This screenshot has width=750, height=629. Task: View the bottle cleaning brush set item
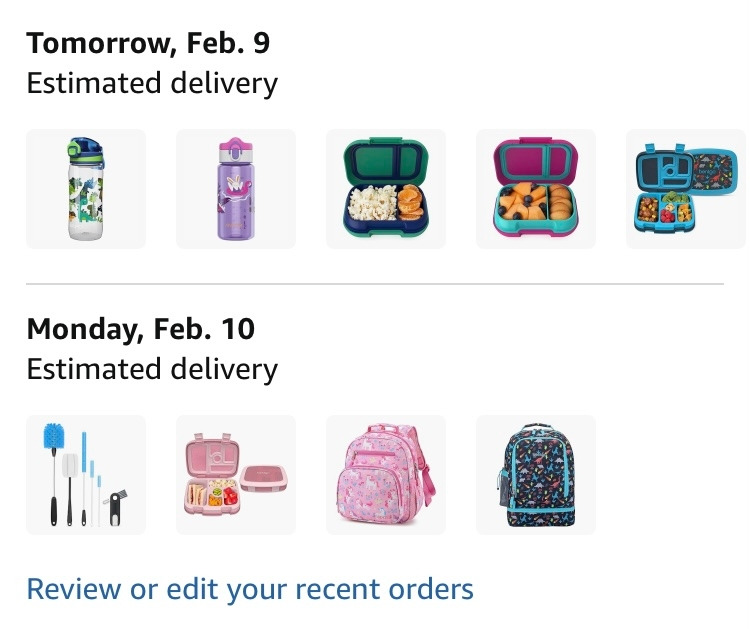tap(86, 475)
